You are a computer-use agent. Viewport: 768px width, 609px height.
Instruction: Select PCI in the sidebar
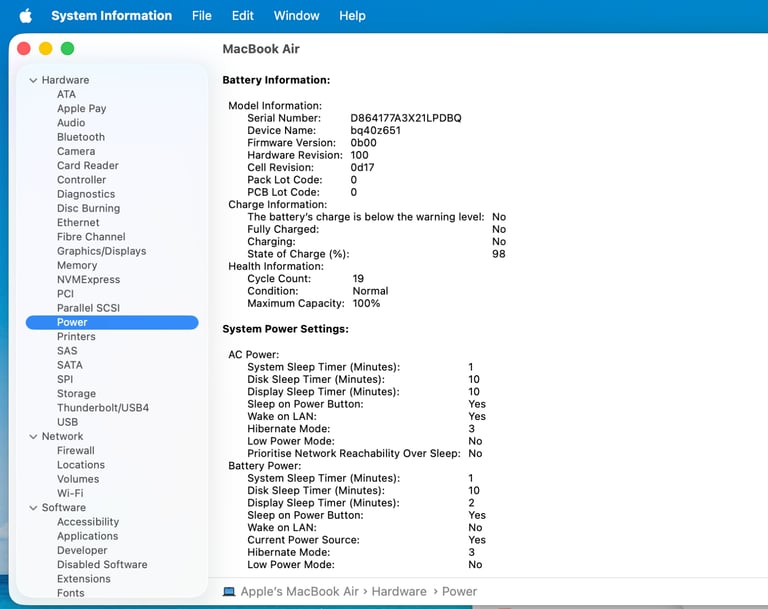tap(65, 294)
